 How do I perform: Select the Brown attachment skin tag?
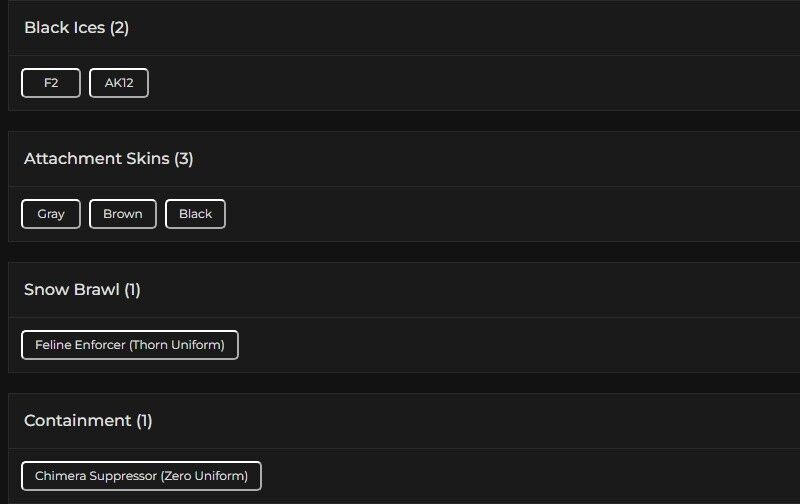click(123, 214)
